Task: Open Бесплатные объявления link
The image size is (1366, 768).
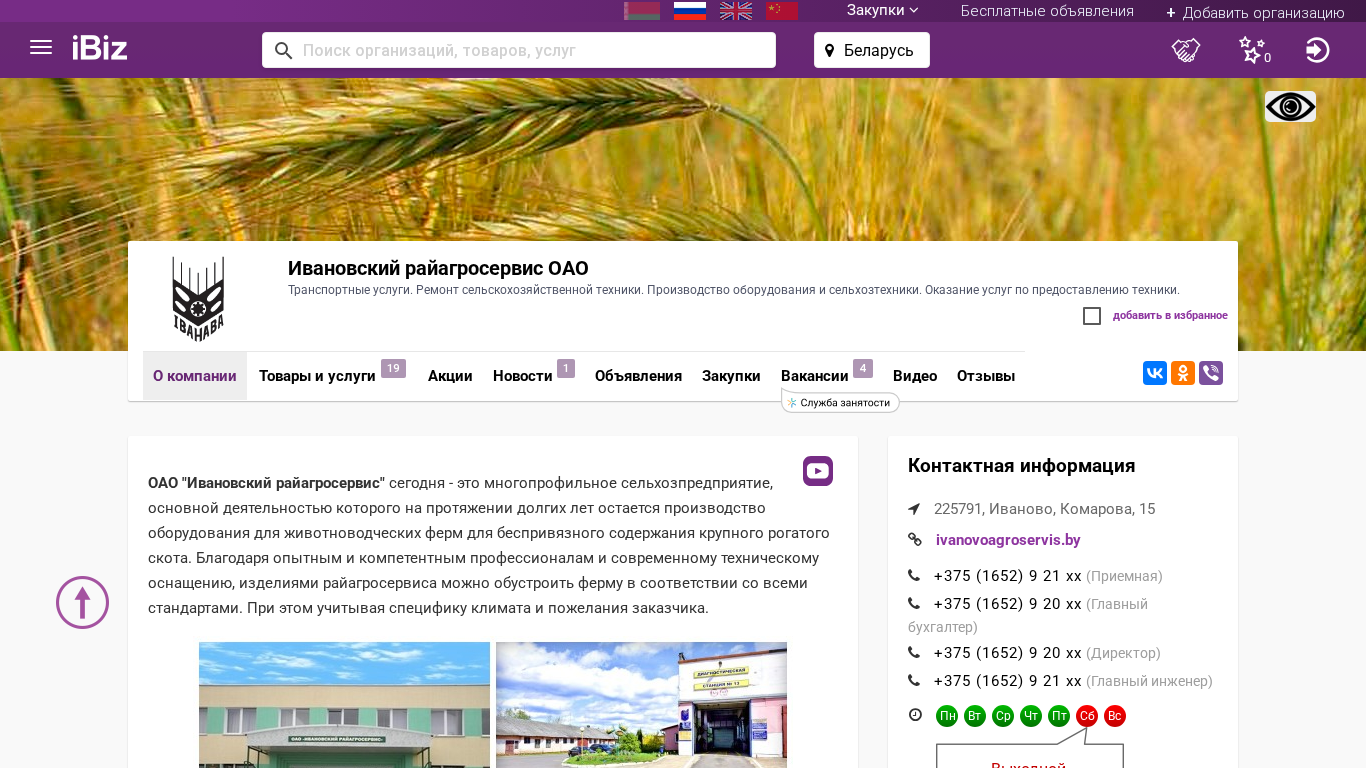Action: pos(1047,11)
